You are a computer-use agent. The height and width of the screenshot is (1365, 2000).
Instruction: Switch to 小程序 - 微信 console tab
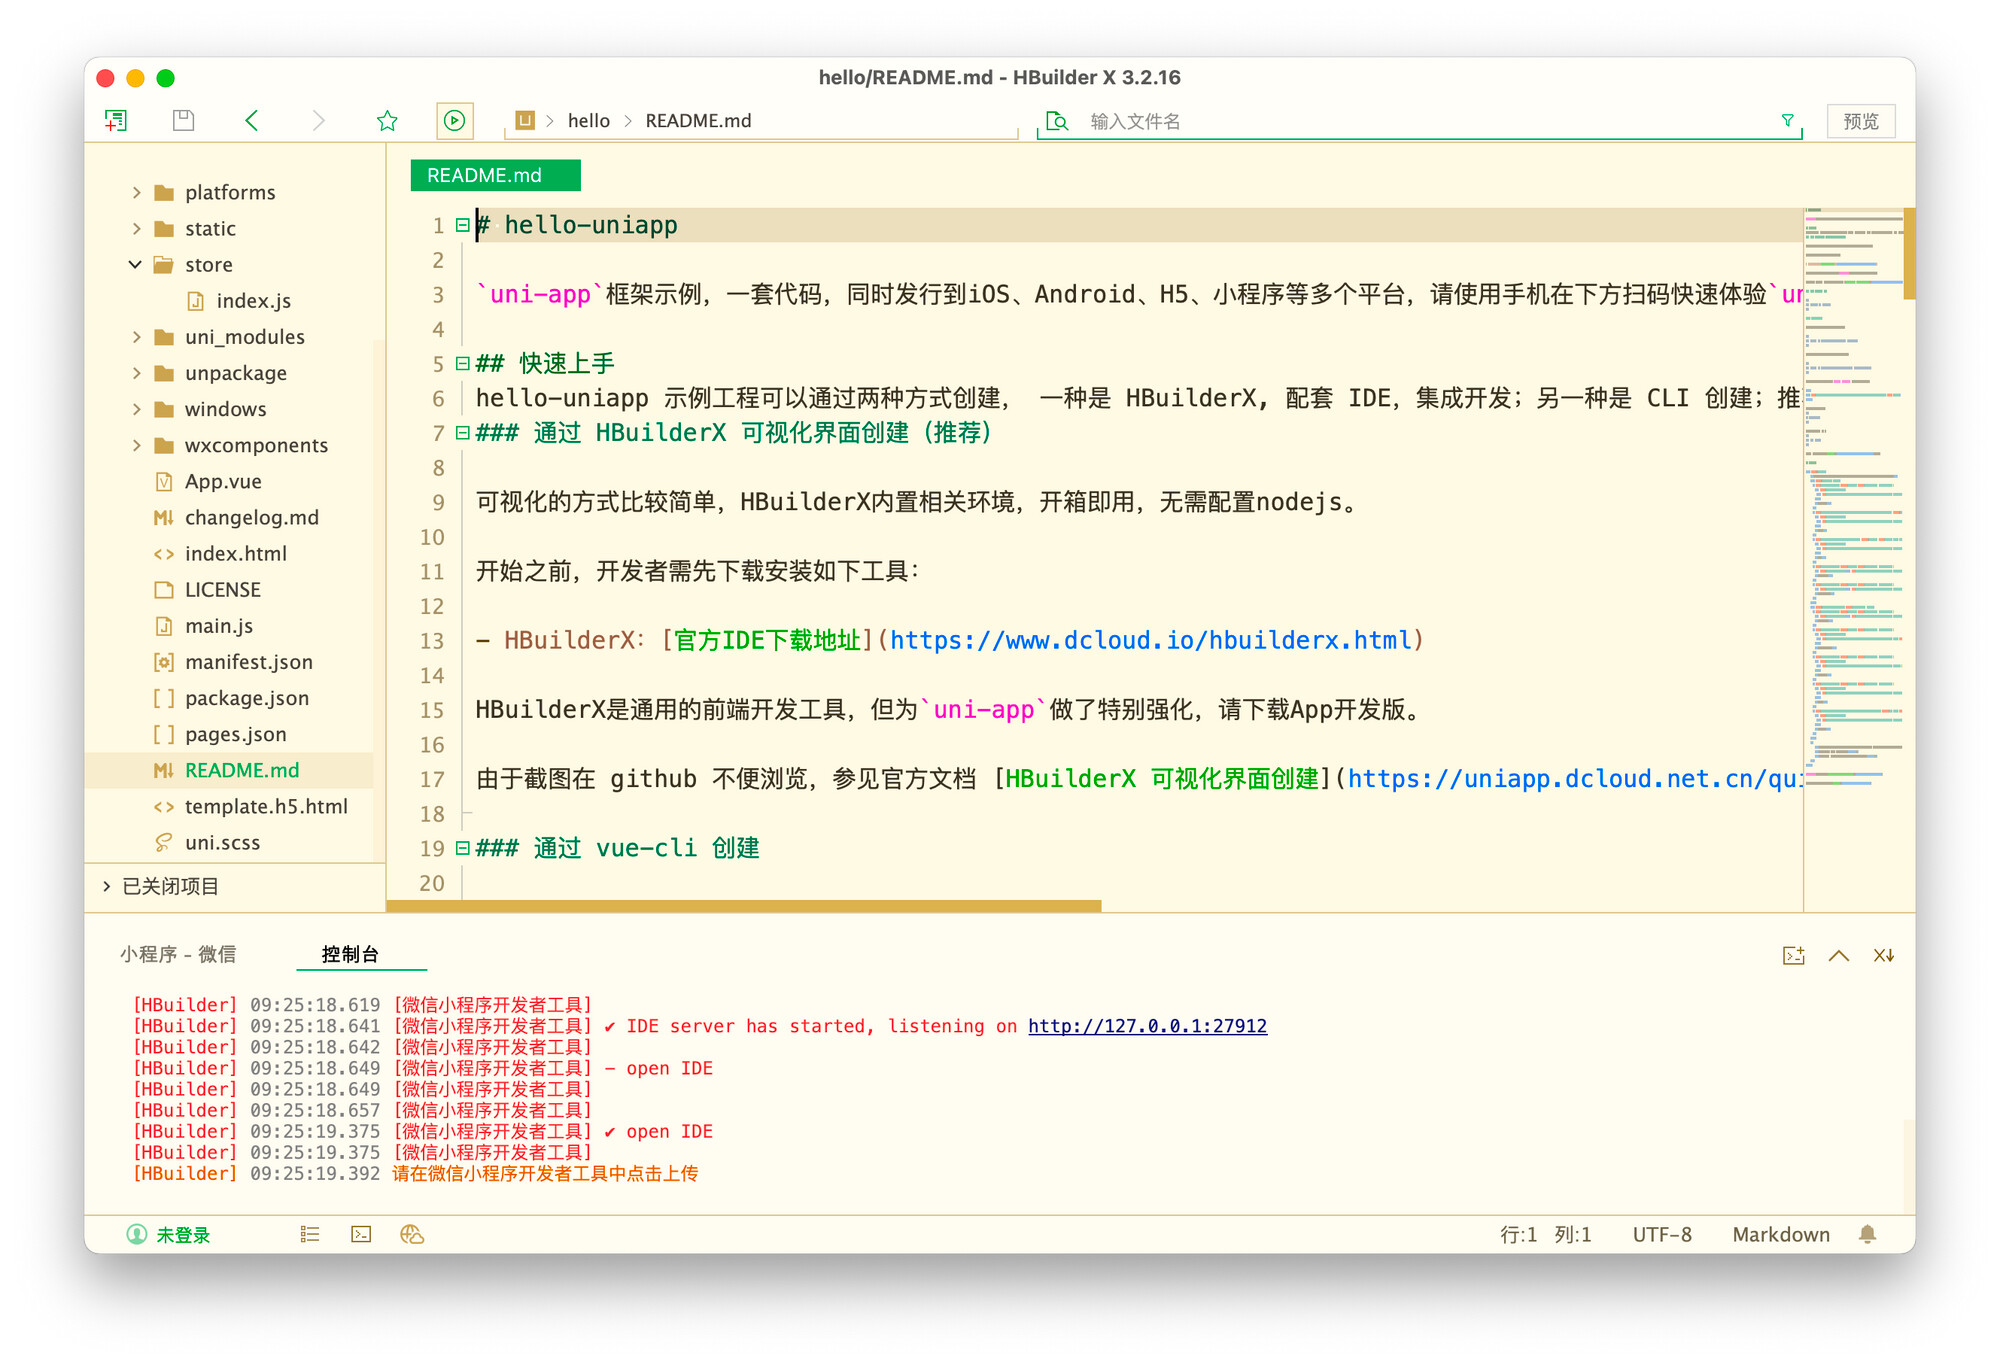[x=178, y=954]
